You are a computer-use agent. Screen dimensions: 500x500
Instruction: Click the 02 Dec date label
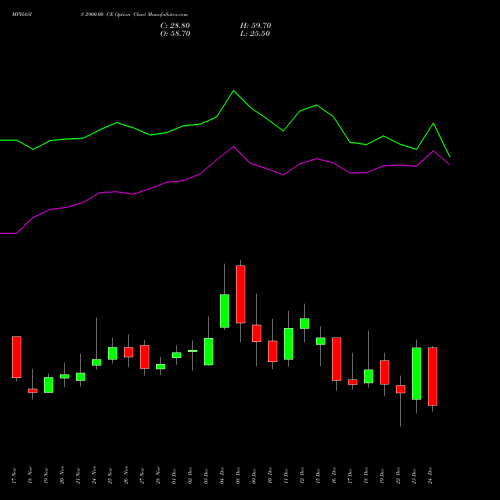(x=190, y=476)
